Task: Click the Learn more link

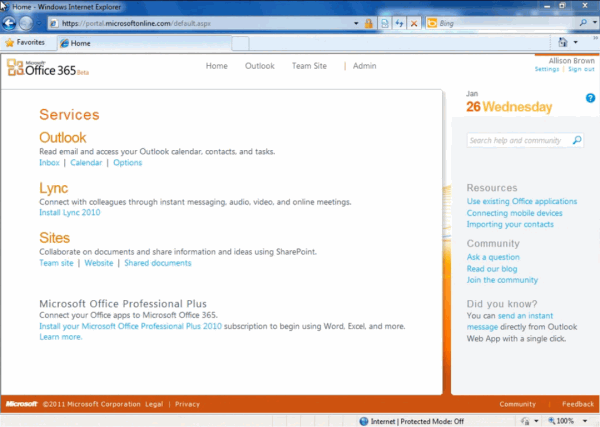Action: (60, 337)
